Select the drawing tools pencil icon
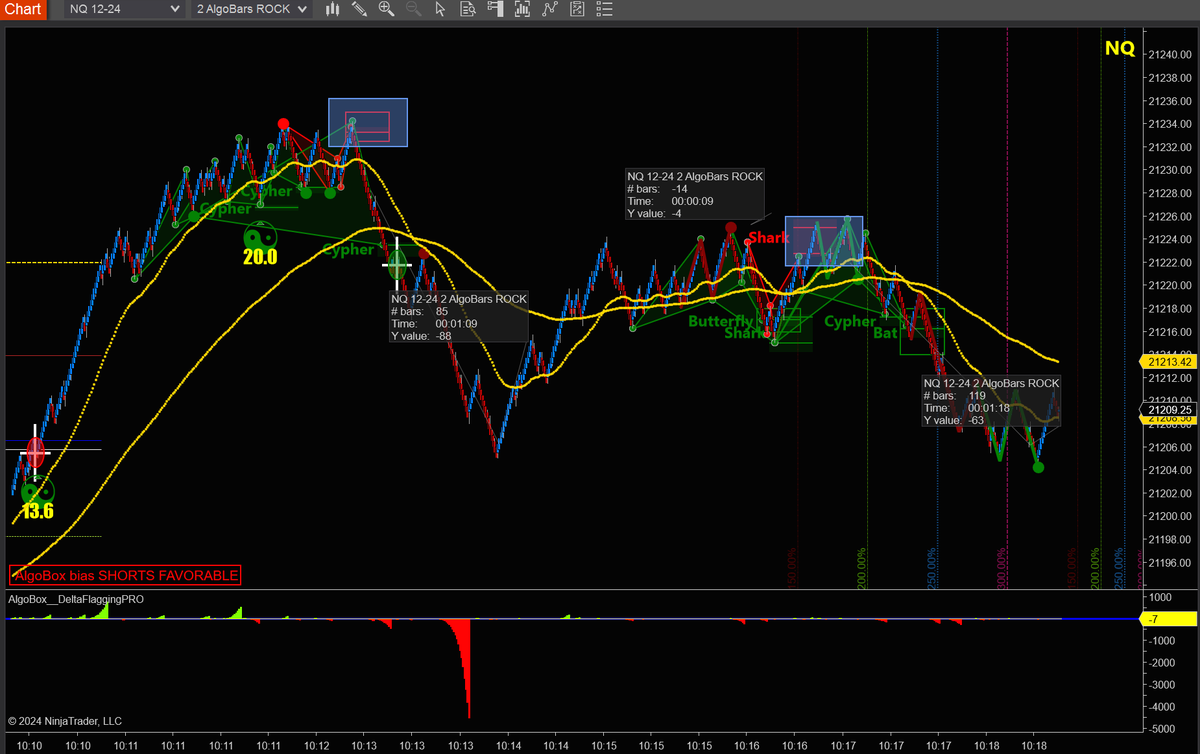Viewport: 1200px width, 754px height. pyautogui.click(x=360, y=9)
